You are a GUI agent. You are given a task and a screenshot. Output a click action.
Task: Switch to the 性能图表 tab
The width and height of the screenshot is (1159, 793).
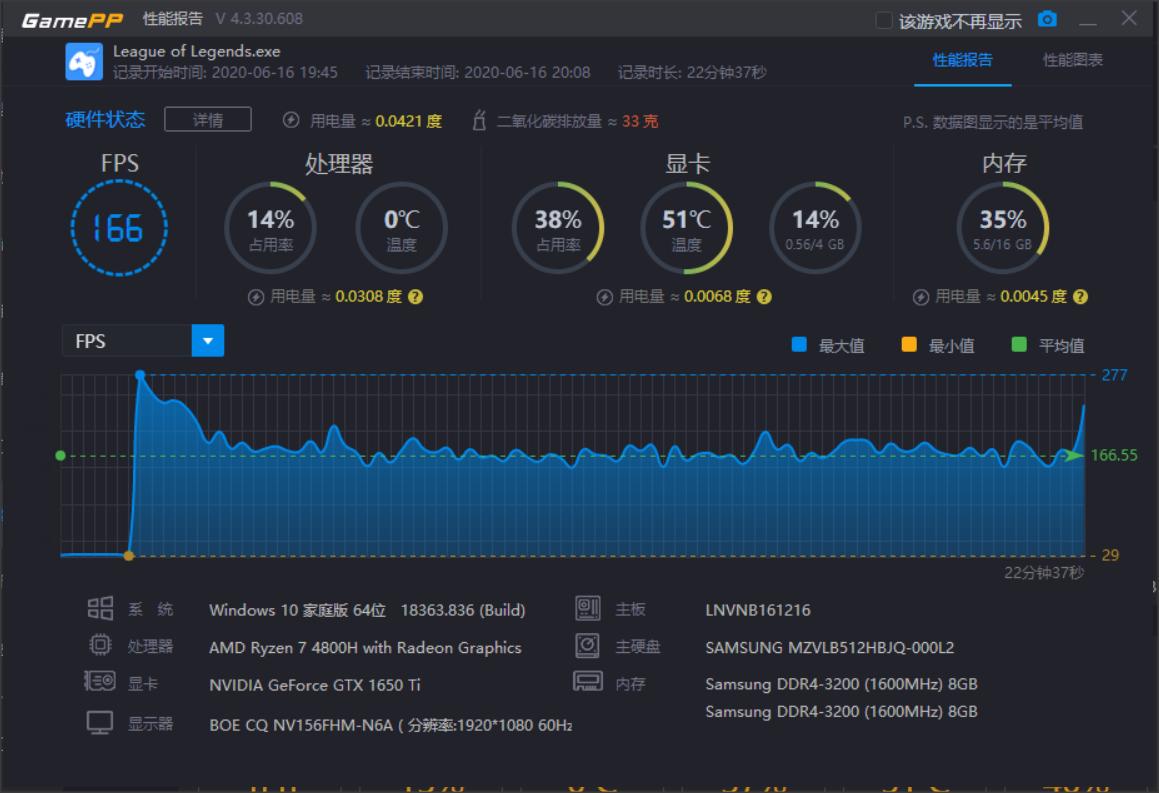click(1070, 60)
